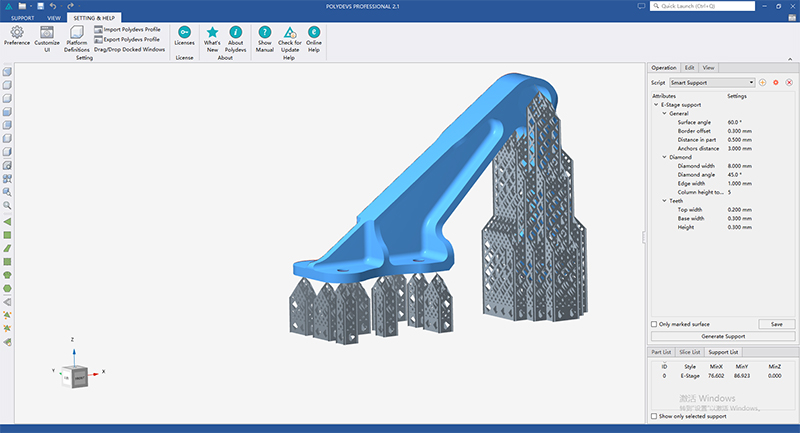Open the Preference settings icon
800x433 pixels.
tap(17, 32)
